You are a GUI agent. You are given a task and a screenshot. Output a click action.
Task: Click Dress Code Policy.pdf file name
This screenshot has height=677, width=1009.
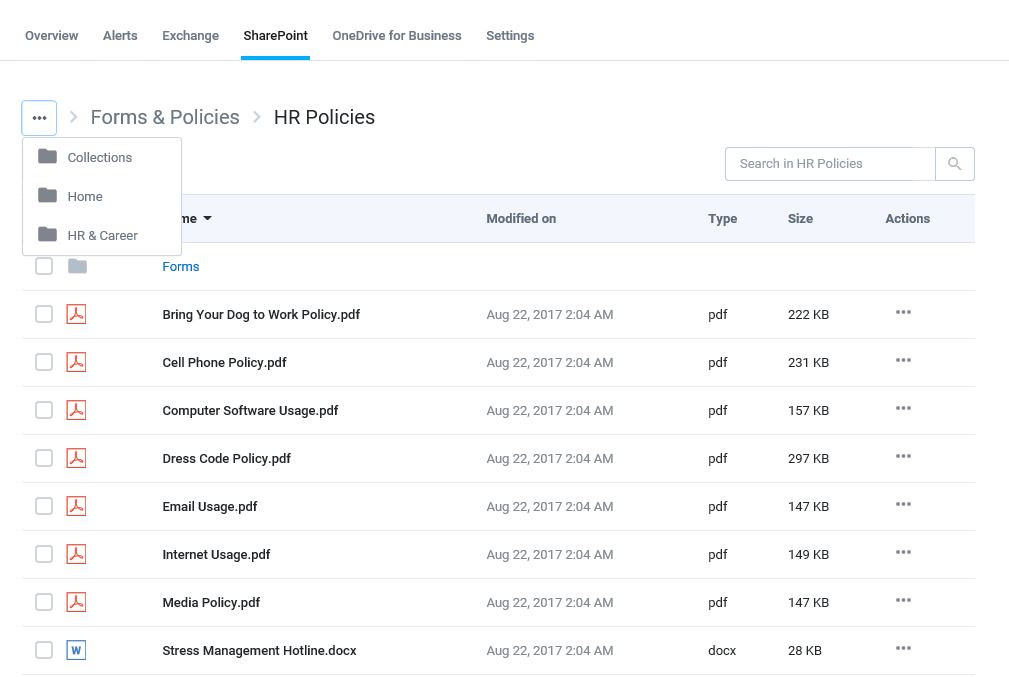click(227, 458)
